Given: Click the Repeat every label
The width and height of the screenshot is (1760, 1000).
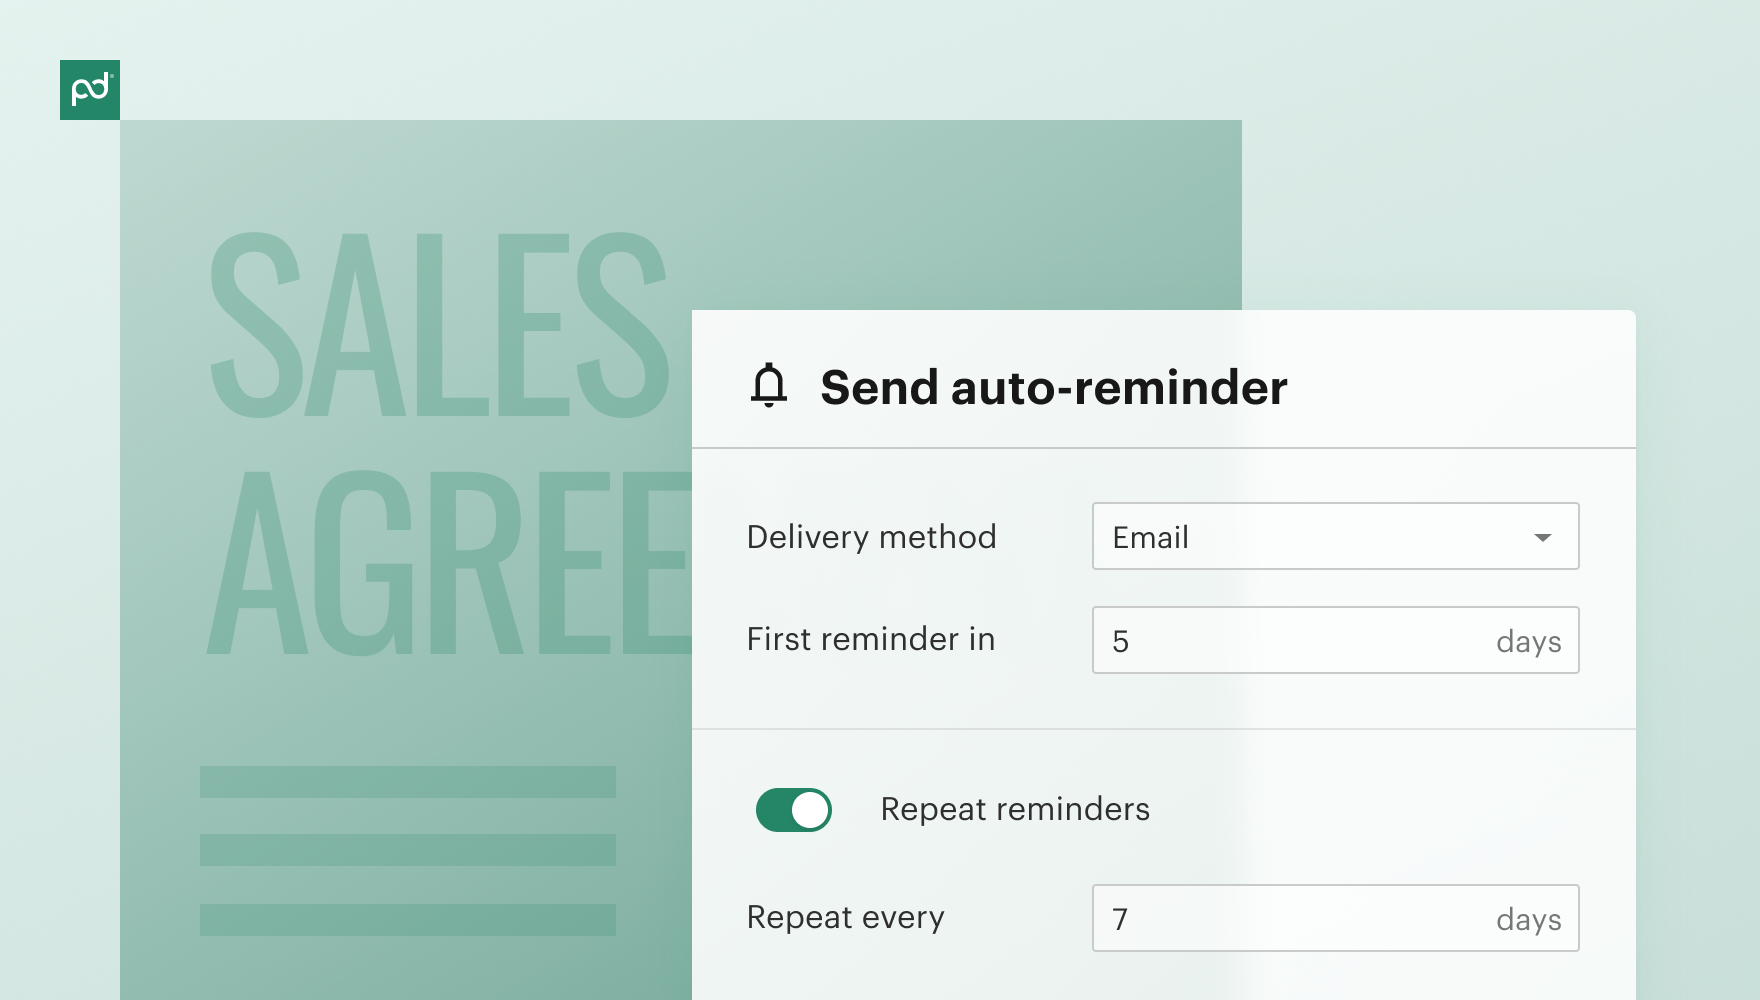Looking at the screenshot, I should [845, 917].
